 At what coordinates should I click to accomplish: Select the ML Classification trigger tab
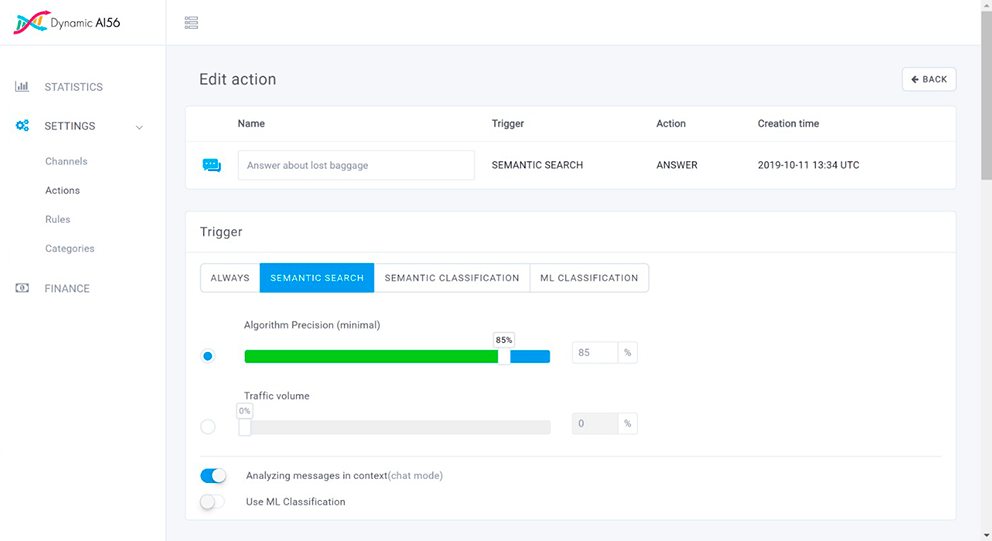coord(589,278)
